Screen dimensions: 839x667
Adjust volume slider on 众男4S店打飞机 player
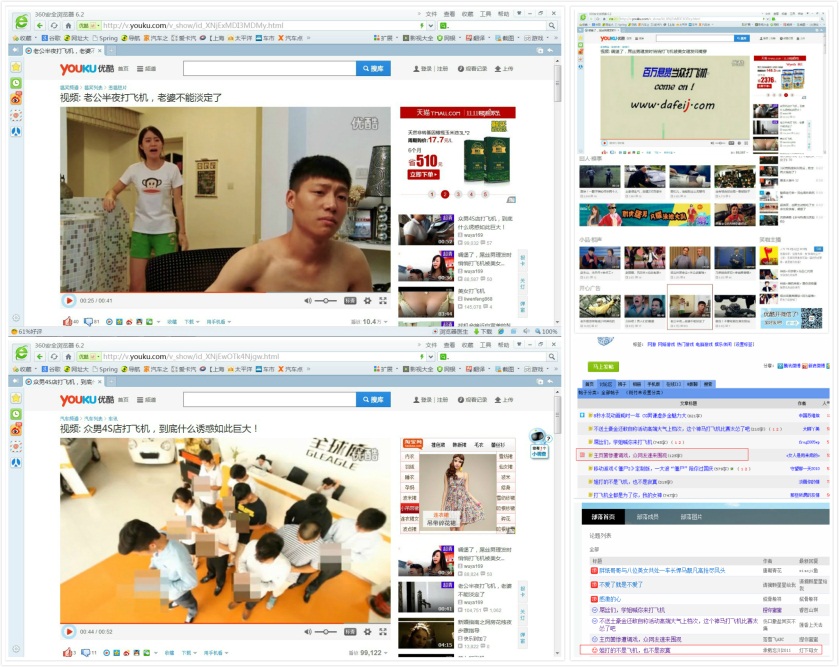click(x=326, y=632)
